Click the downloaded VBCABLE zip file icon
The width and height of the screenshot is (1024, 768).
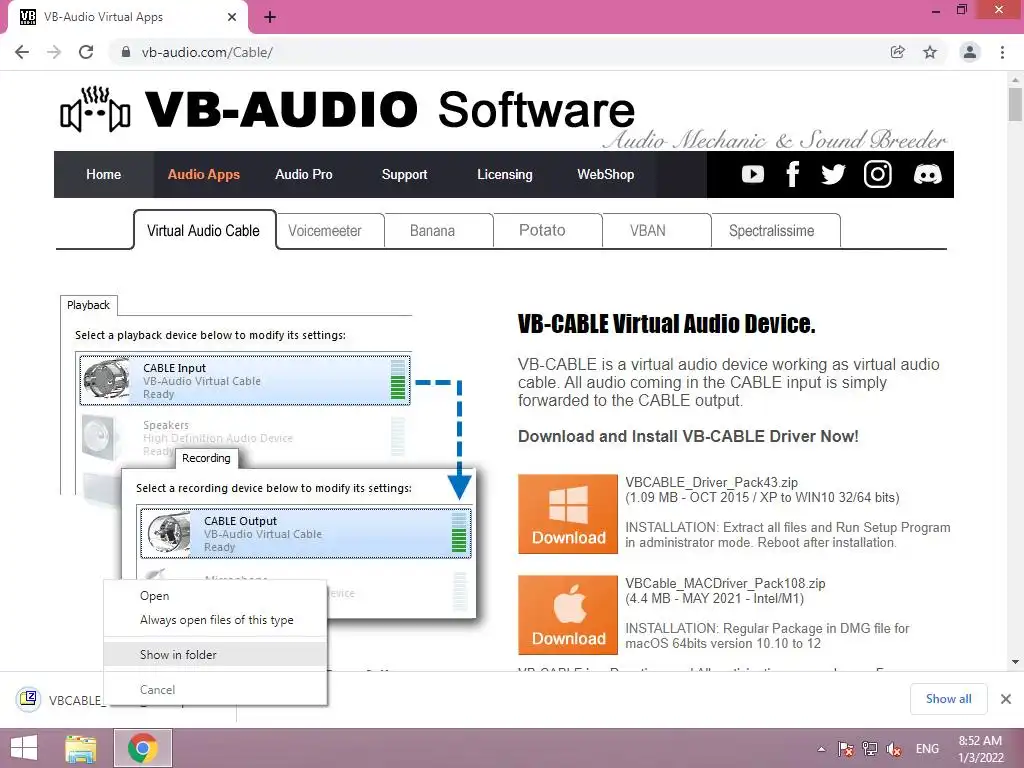click(28, 699)
